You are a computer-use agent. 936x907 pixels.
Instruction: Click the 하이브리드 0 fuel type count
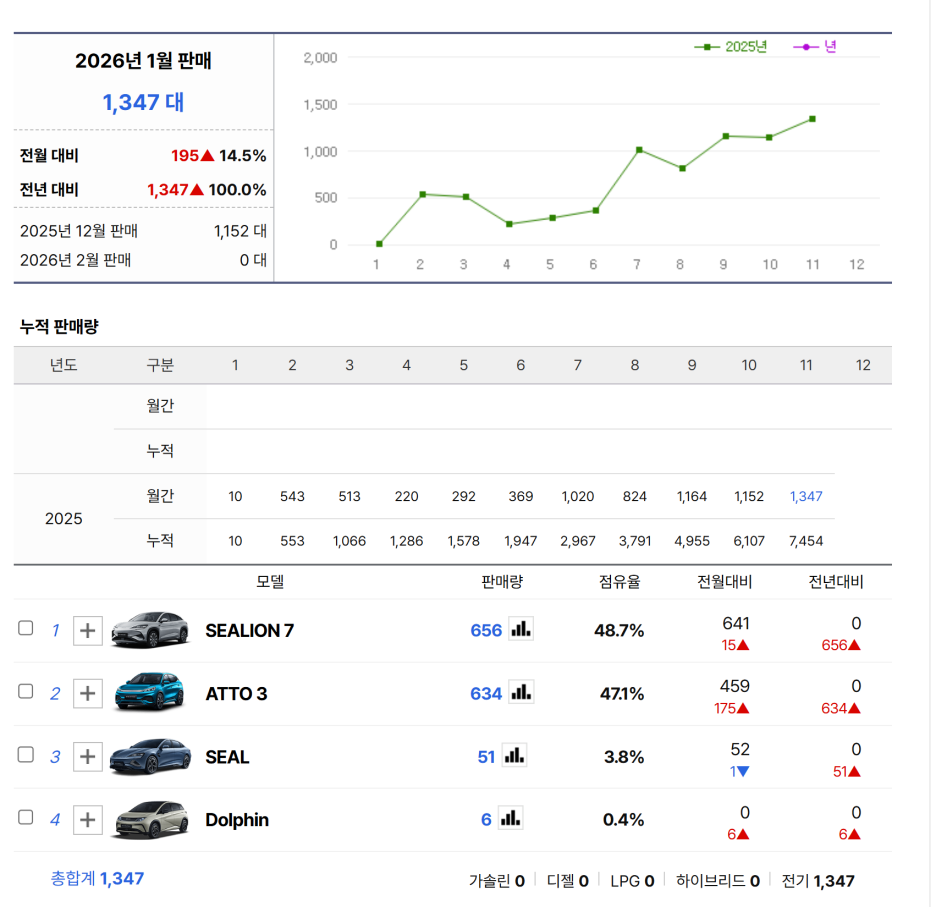pos(718,881)
